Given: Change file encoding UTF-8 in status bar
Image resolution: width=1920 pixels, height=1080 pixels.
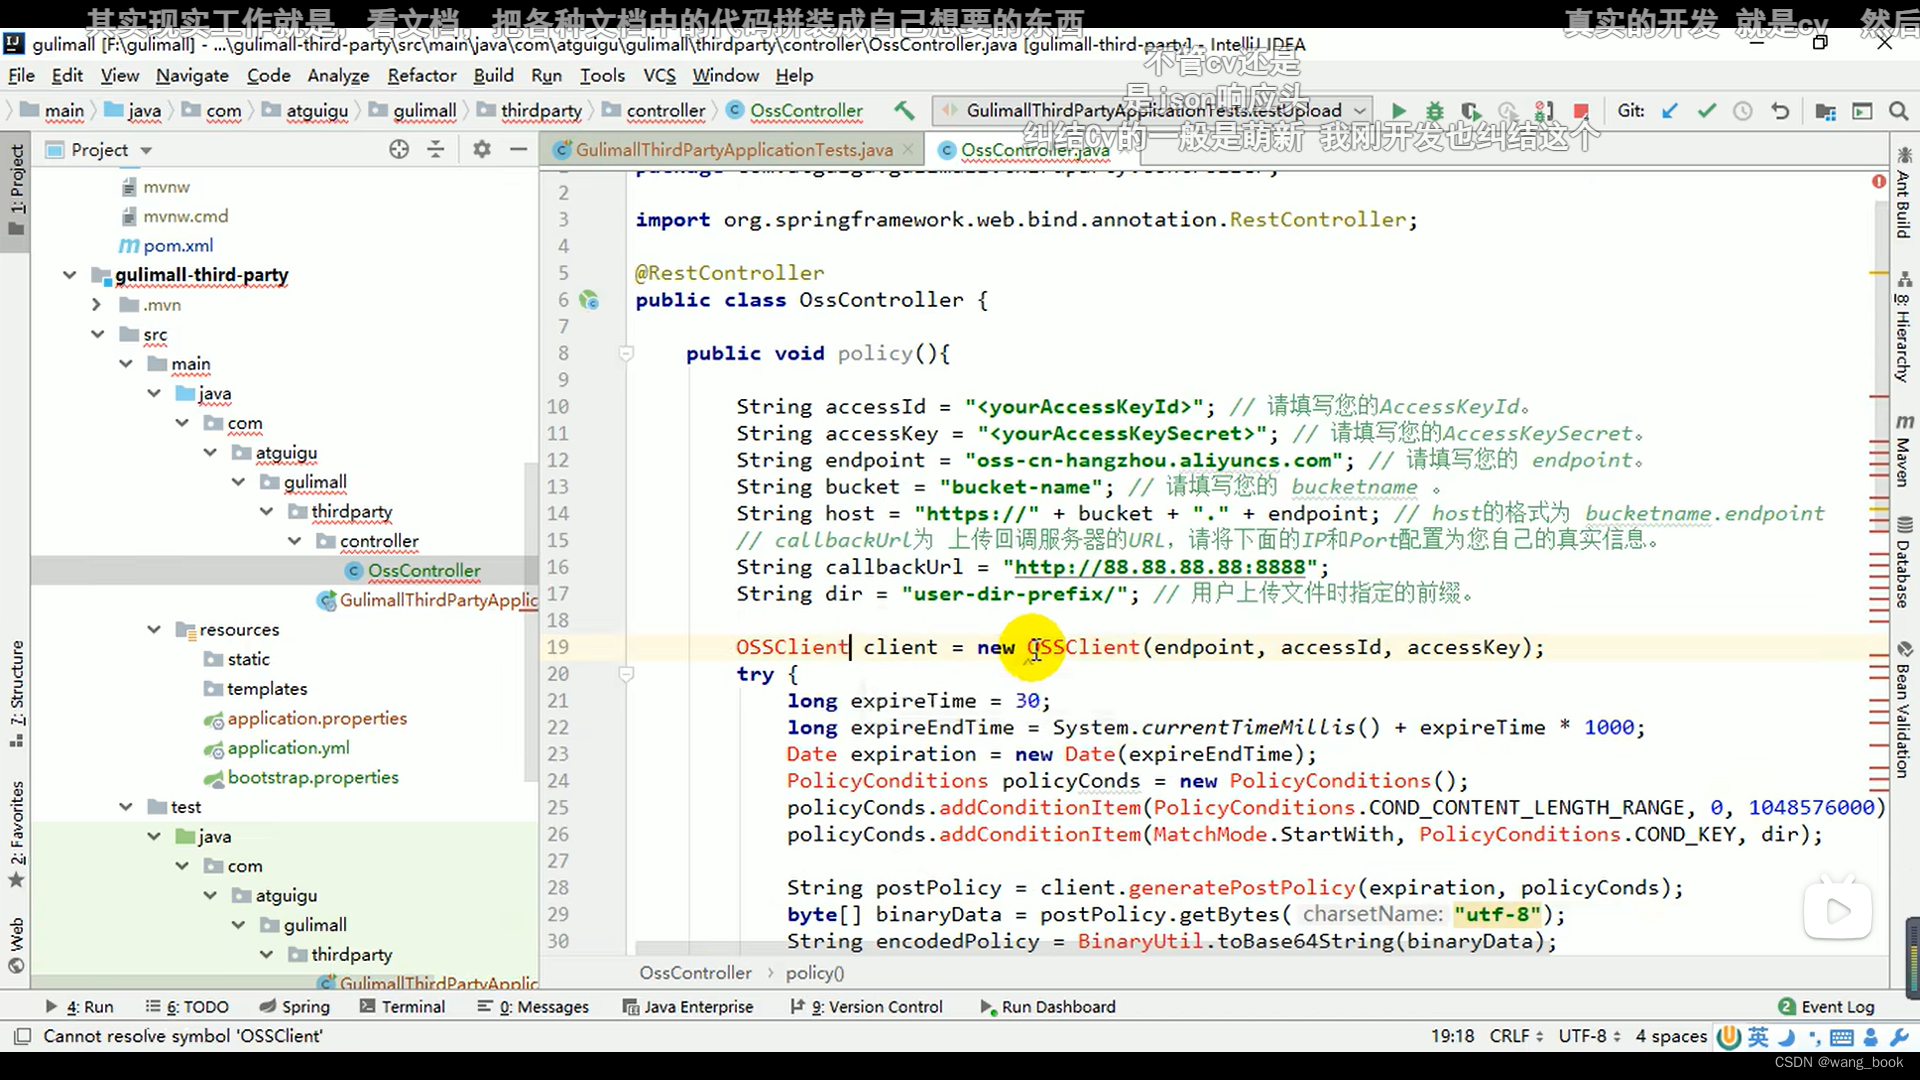Looking at the screenshot, I should click(x=1590, y=1036).
